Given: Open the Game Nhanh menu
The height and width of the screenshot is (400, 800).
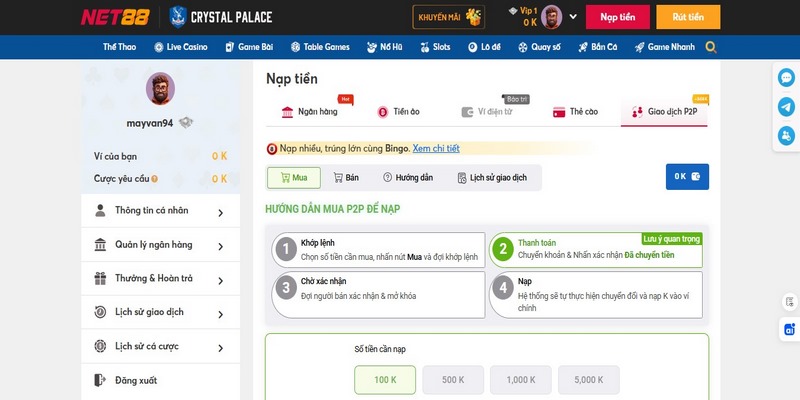Looking at the screenshot, I should click(665, 47).
